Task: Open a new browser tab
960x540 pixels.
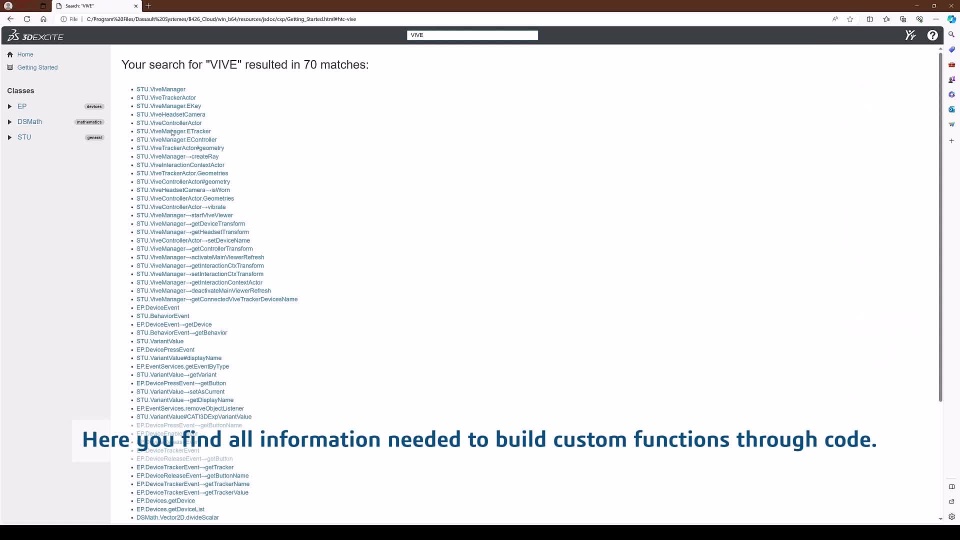Action: (x=148, y=6)
